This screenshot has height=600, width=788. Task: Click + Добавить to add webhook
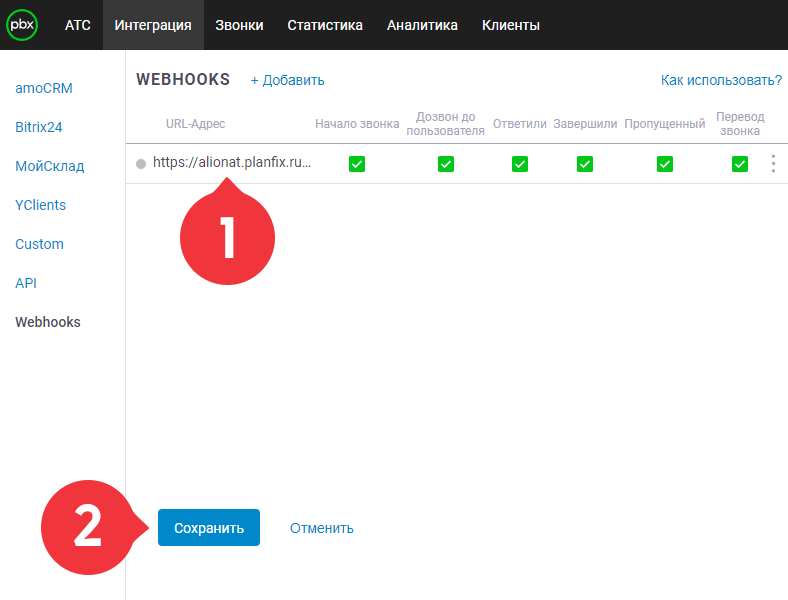coord(287,80)
